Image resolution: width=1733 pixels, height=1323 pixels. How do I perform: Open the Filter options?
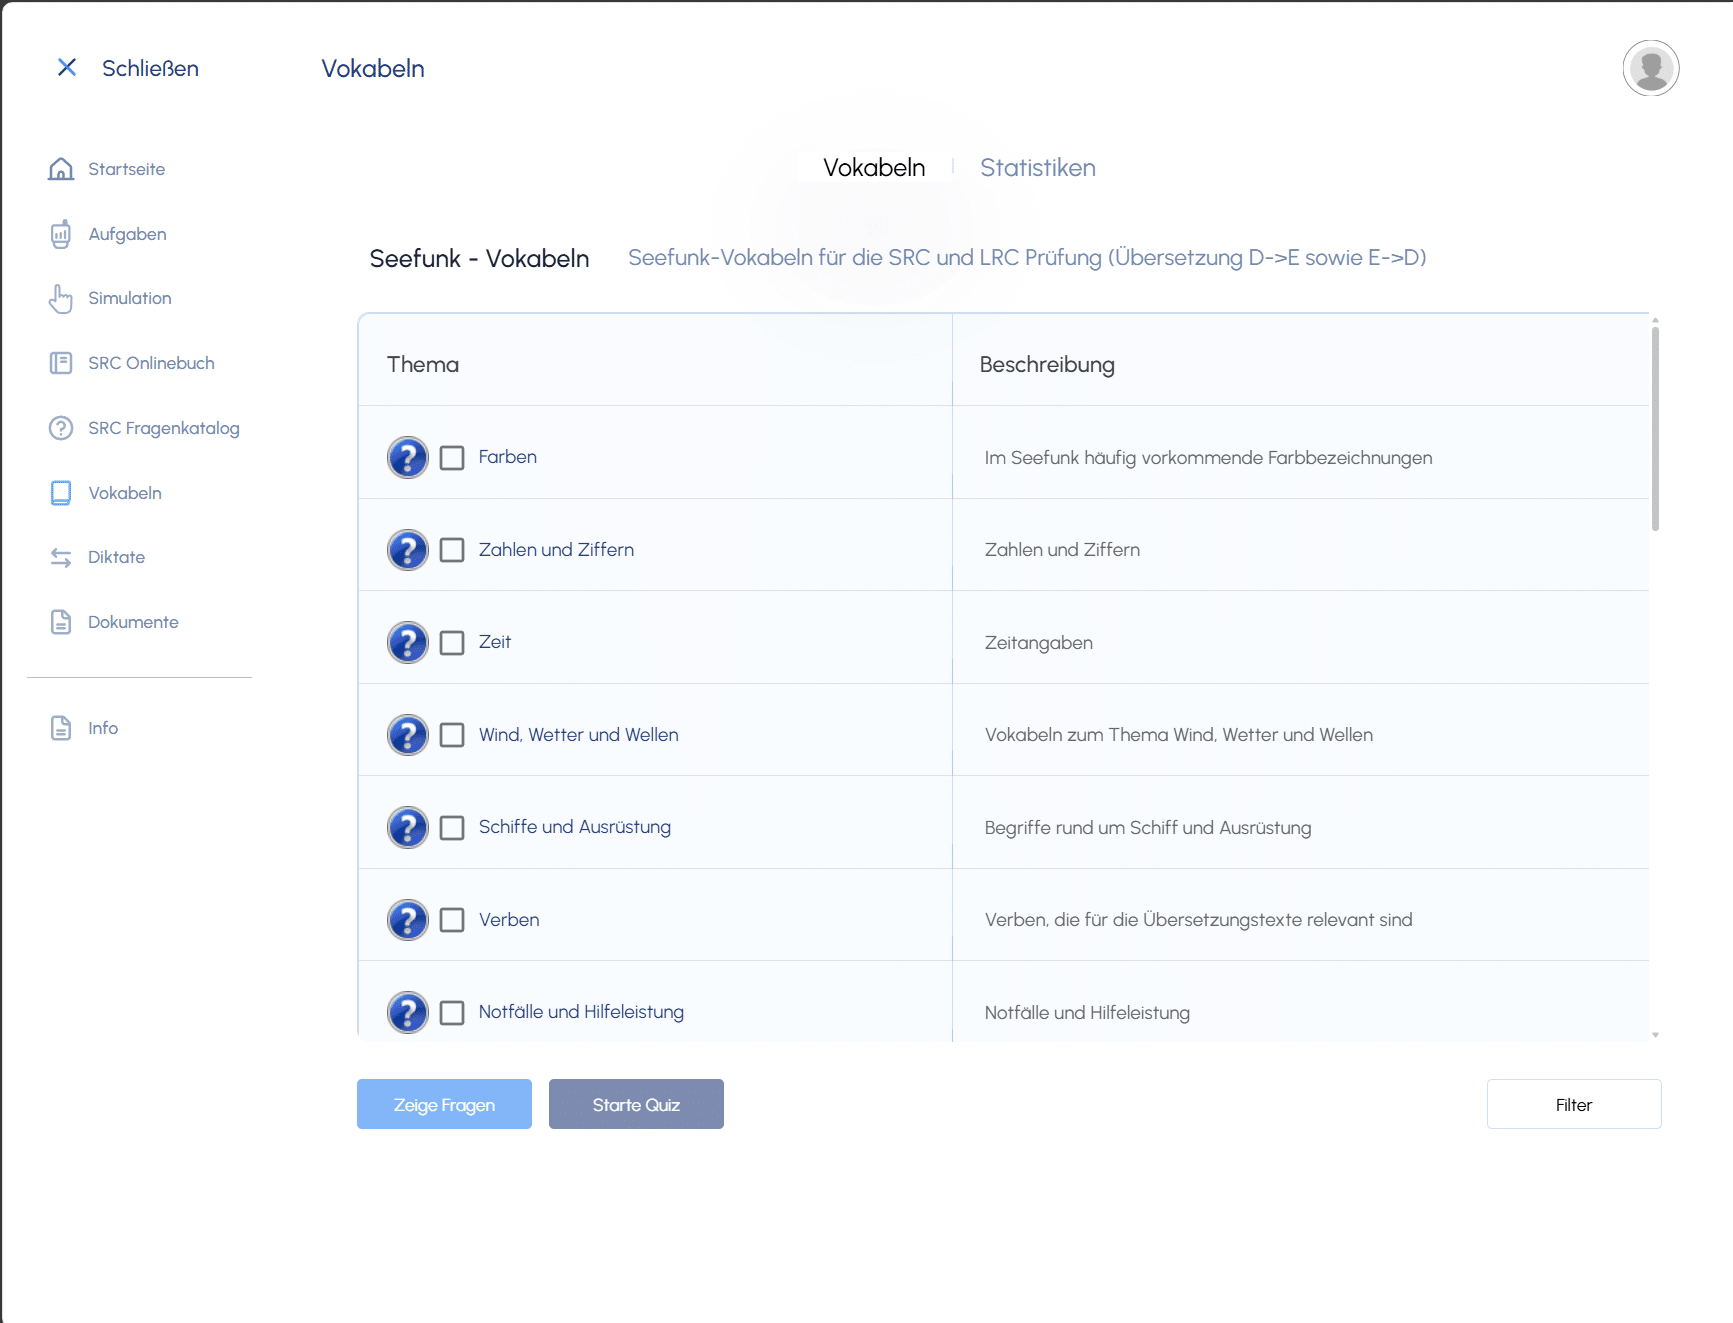click(x=1573, y=1104)
